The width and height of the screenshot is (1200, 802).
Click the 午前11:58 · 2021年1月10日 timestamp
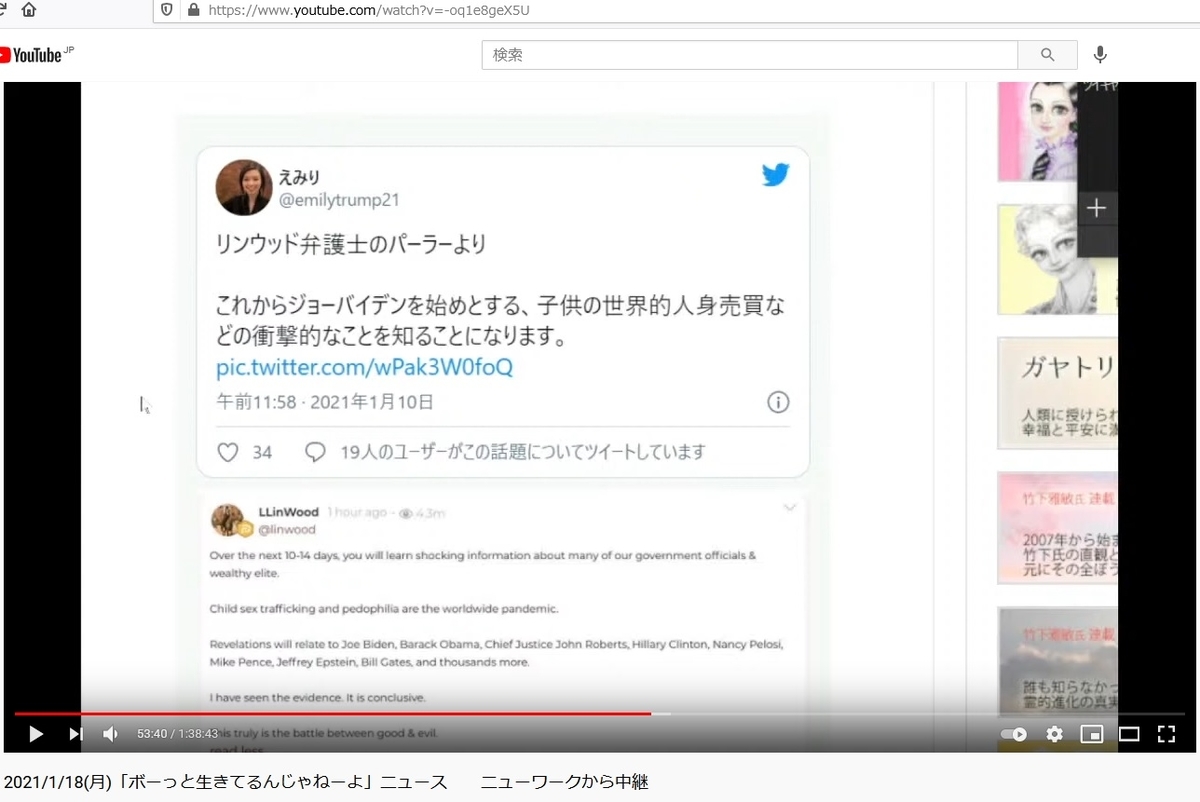coord(325,402)
